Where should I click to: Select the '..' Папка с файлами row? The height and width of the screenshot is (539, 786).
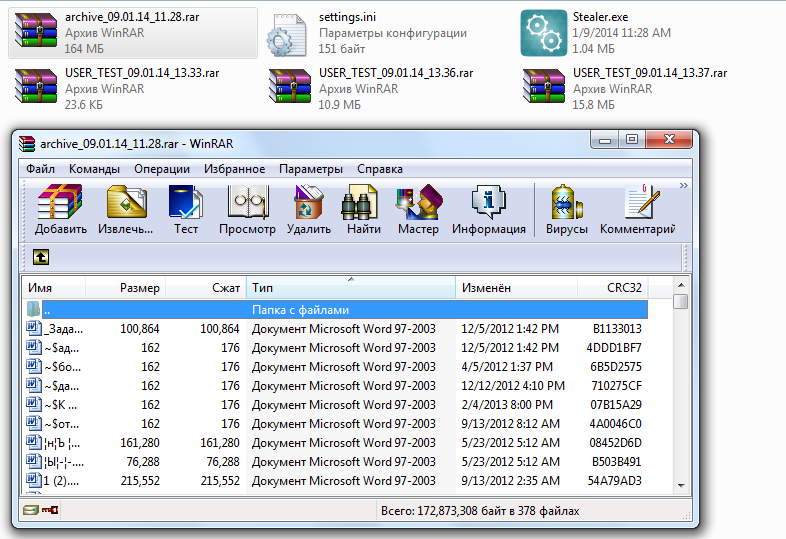345,310
